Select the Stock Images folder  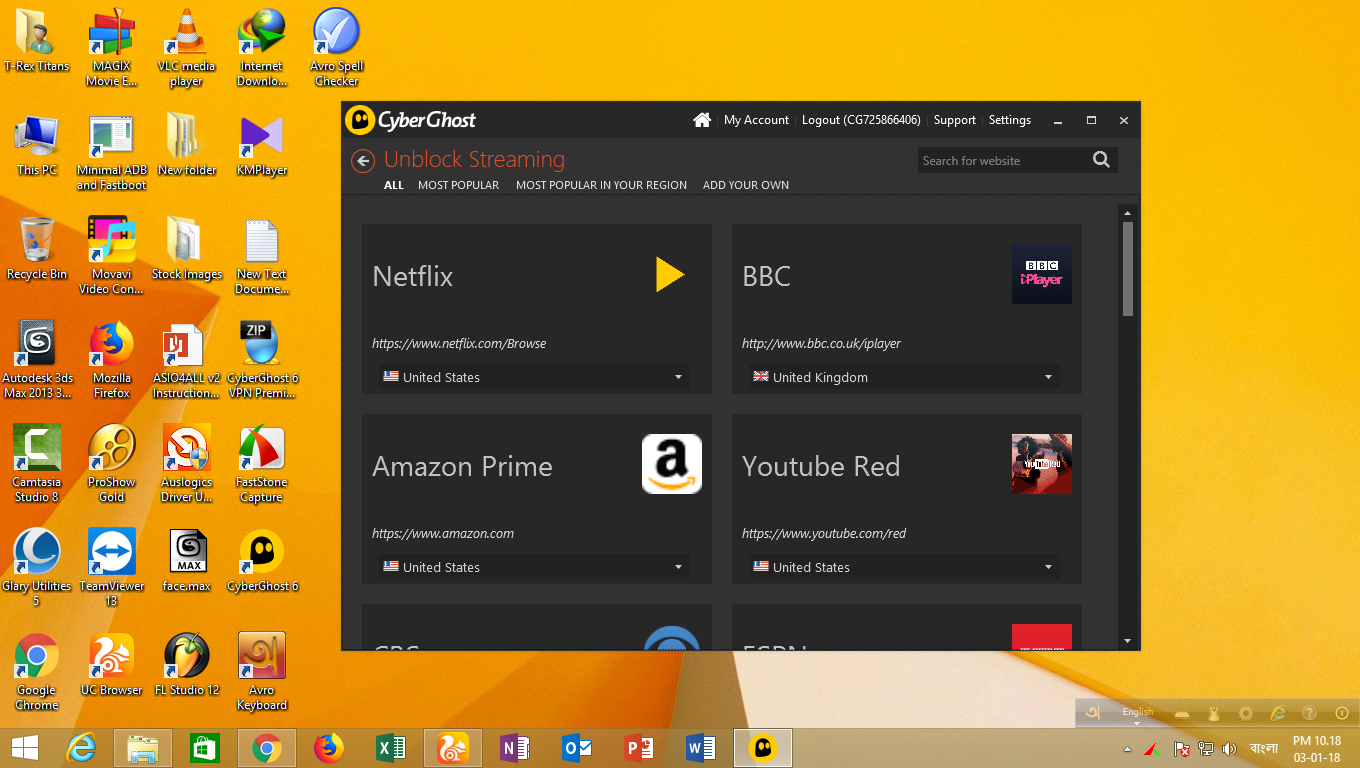click(x=187, y=248)
